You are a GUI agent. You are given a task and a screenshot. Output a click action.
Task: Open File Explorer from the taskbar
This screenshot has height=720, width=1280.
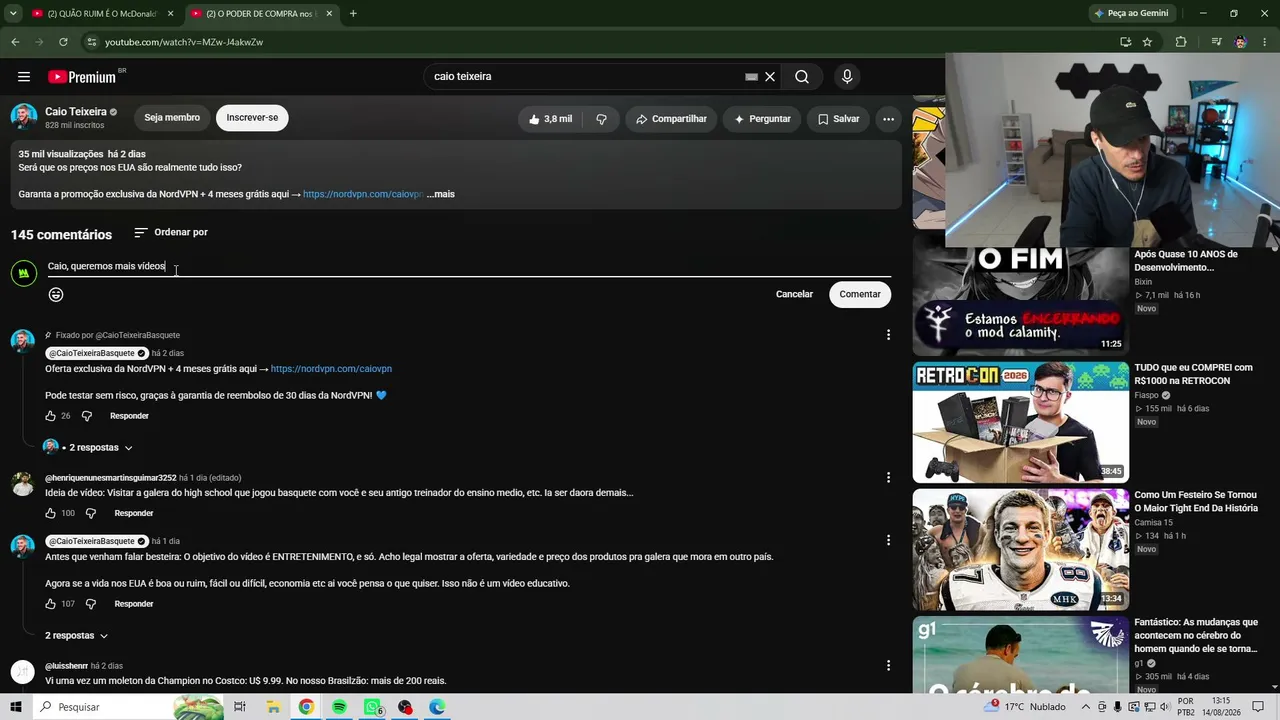[x=273, y=707]
